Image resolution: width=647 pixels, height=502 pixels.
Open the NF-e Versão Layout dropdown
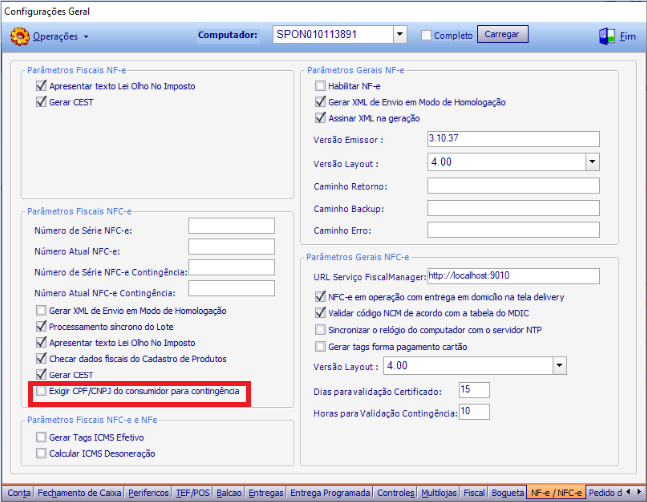tap(592, 162)
